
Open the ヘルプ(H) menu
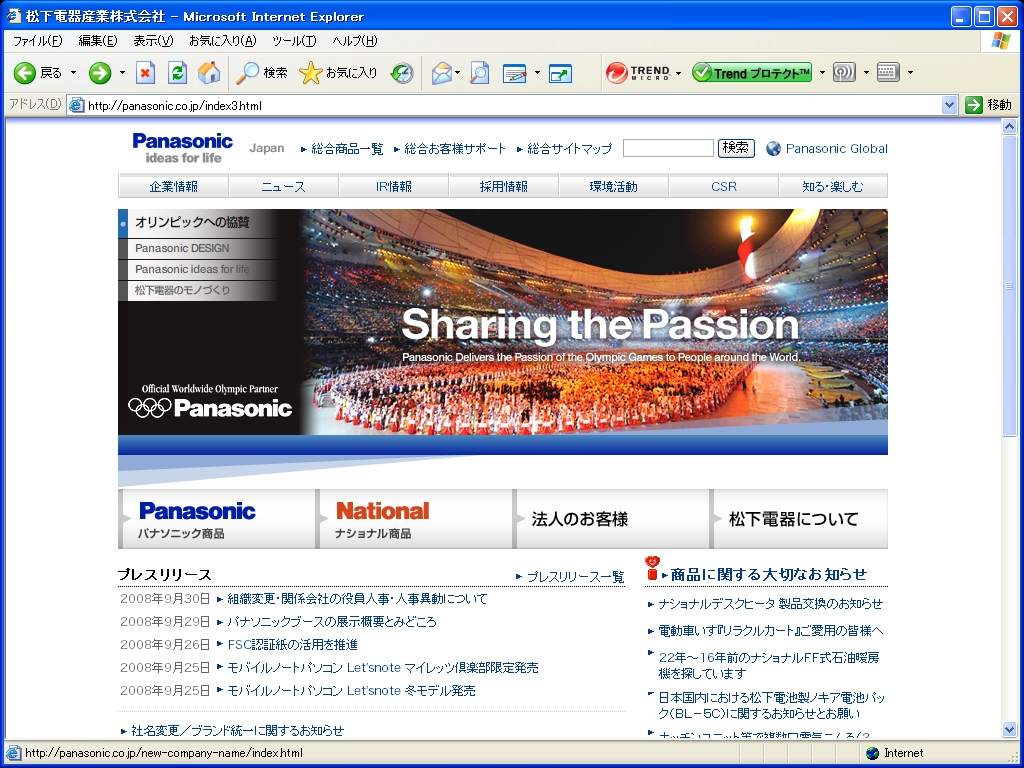354,41
